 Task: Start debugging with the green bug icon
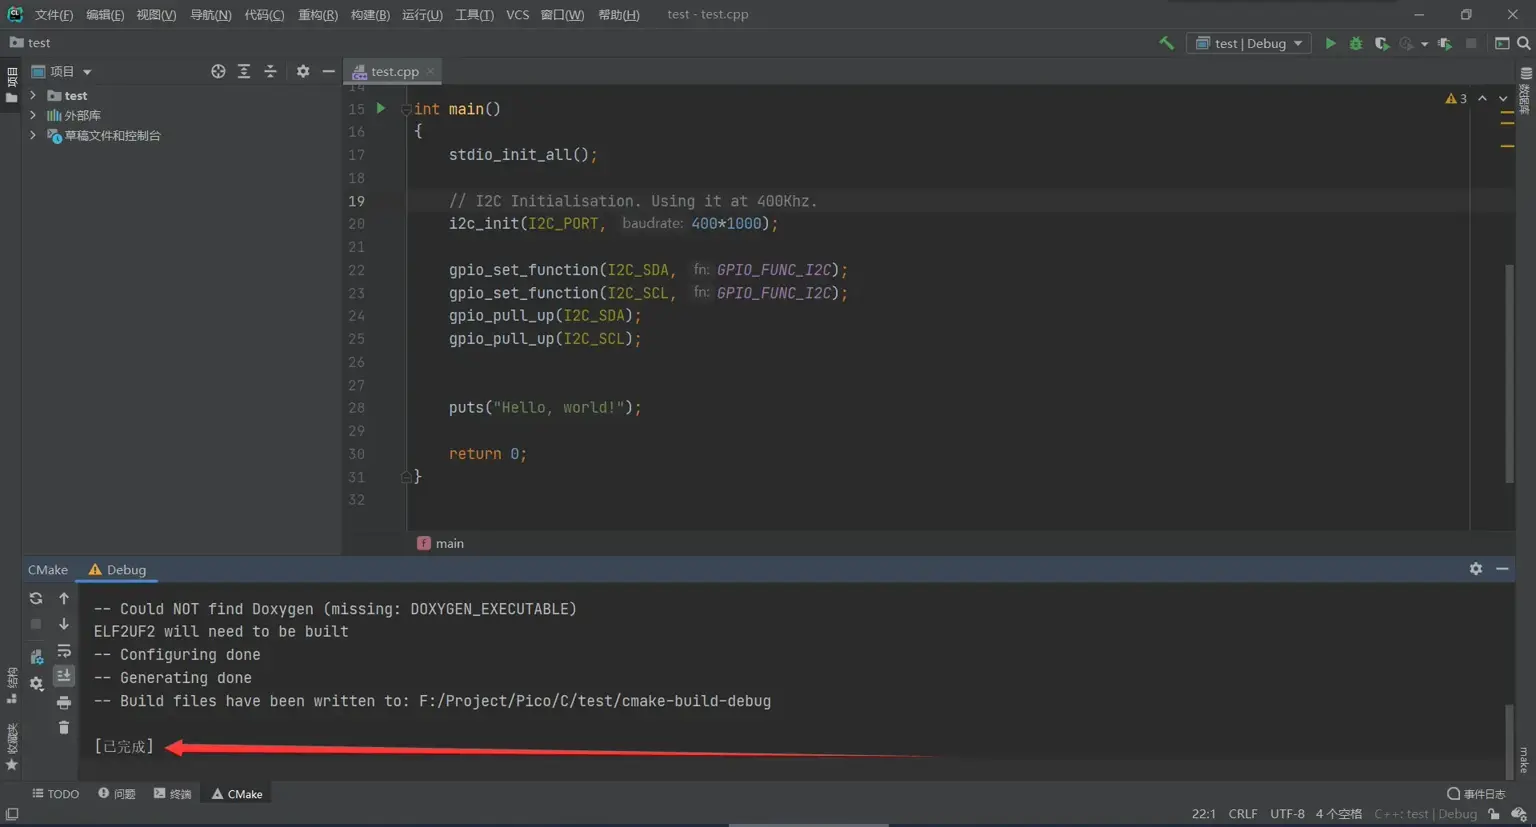(1356, 43)
